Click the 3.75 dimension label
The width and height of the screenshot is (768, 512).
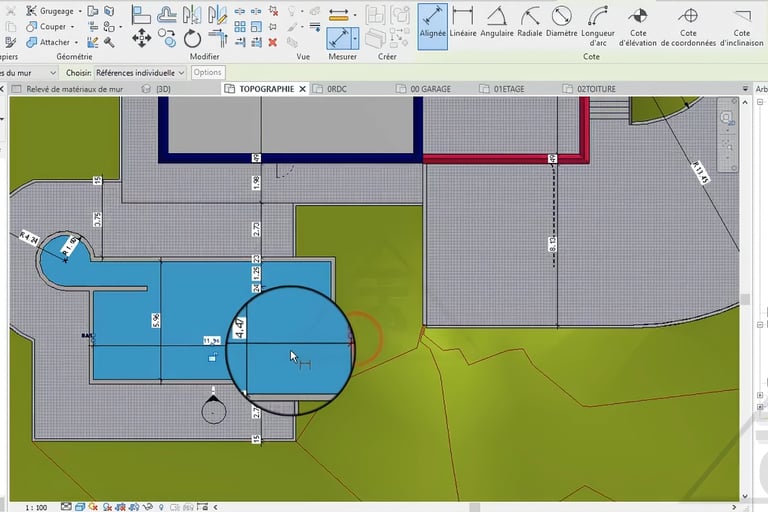point(97,219)
